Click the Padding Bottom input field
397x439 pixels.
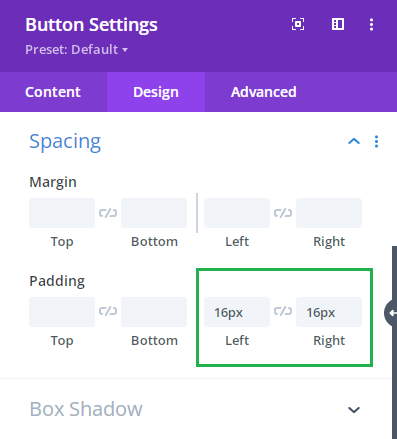(154, 312)
